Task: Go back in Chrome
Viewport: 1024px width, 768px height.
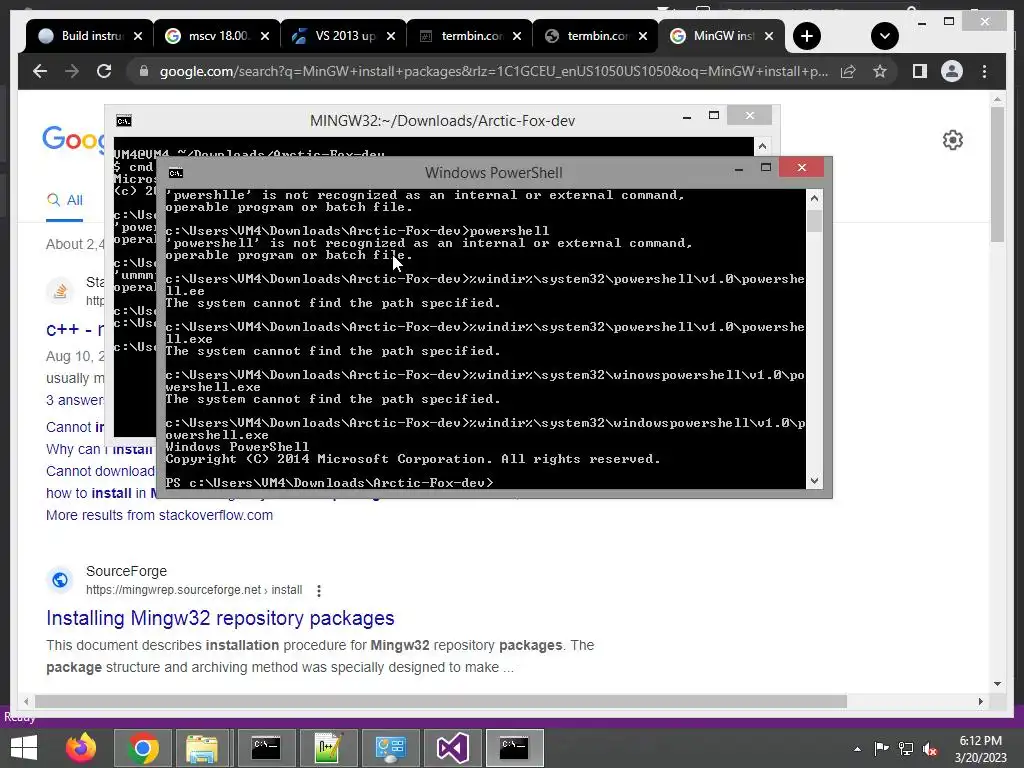Action: coord(40,71)
